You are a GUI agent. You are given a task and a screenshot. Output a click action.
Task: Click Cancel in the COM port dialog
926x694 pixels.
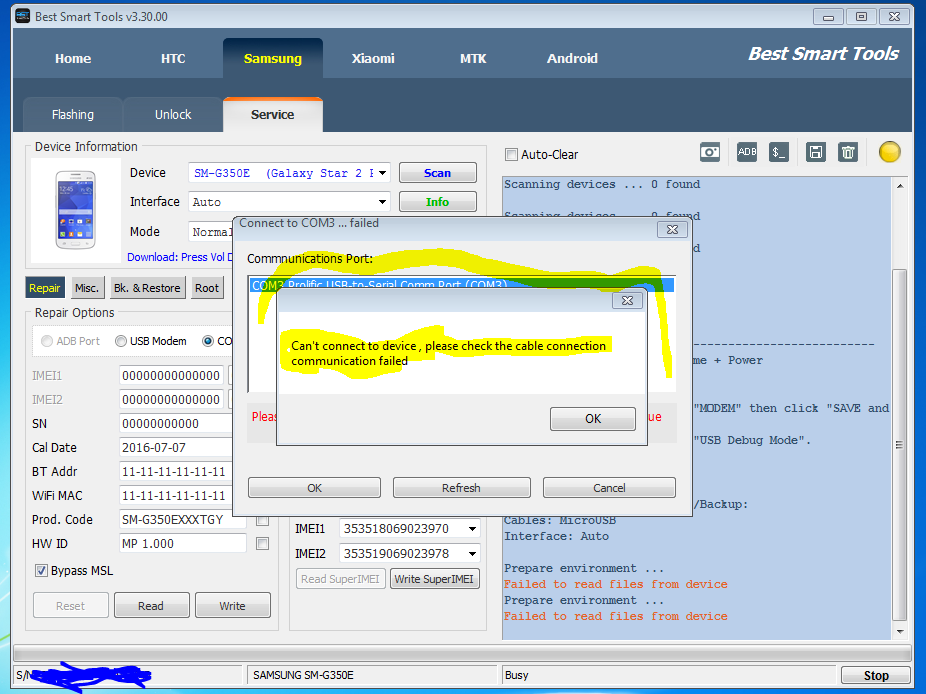coord(609,488)
